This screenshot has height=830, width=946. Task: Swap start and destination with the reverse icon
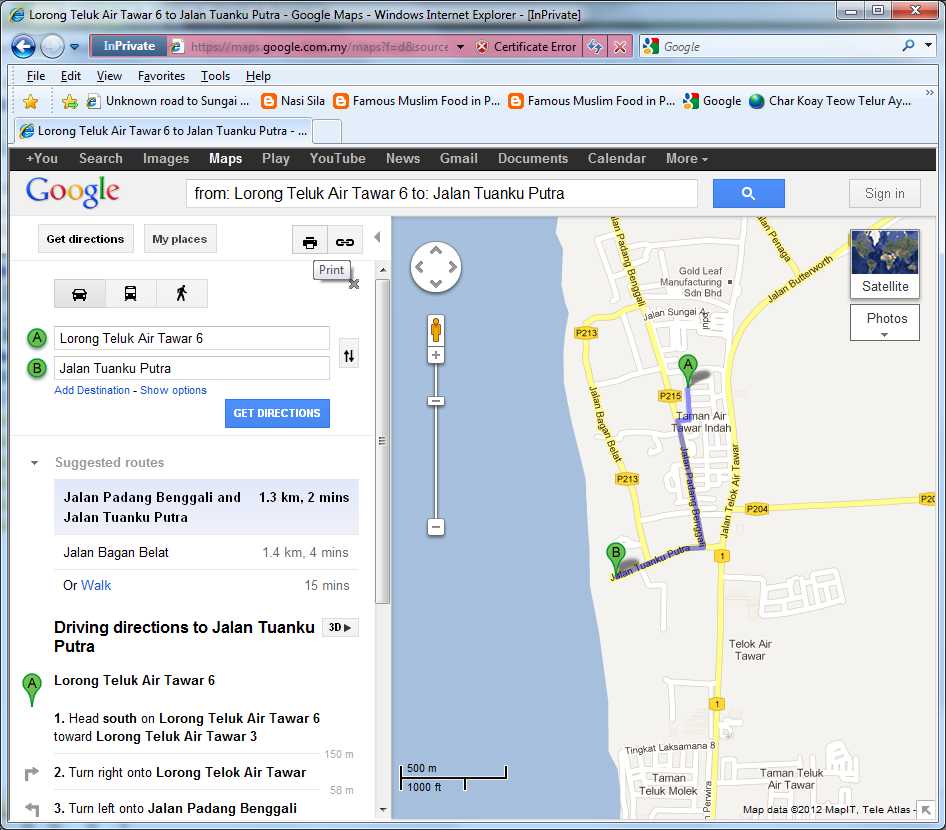coord(348,354)
